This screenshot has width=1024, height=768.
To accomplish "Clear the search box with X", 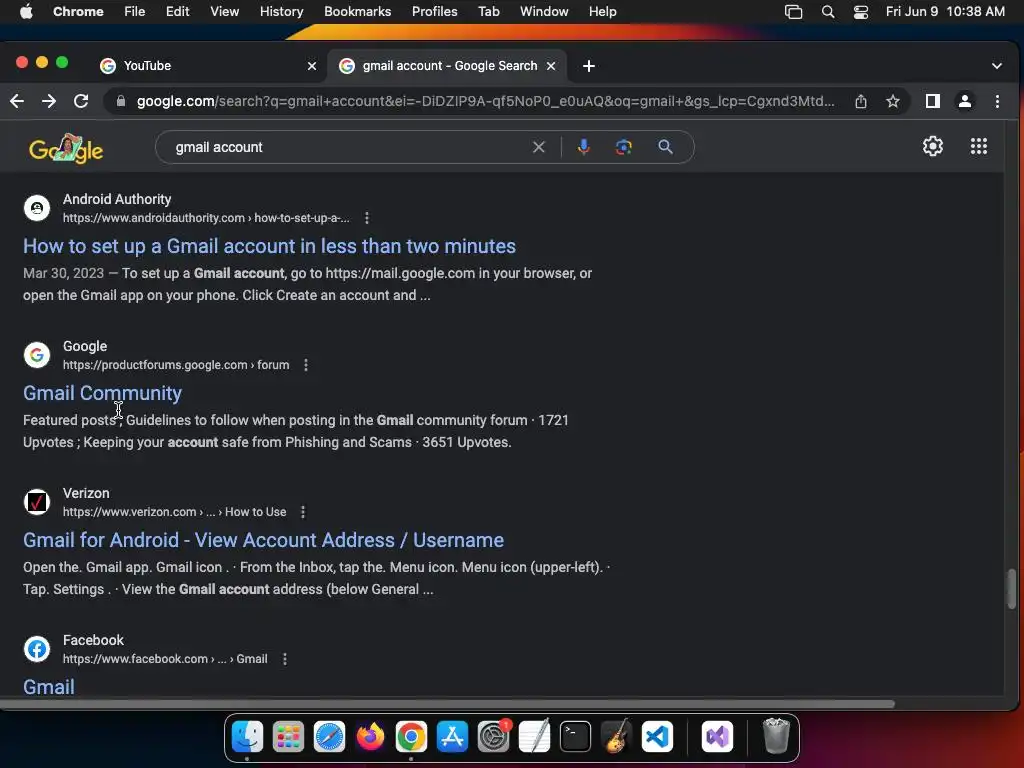I will pyautogui.click(x=539, y=147).
